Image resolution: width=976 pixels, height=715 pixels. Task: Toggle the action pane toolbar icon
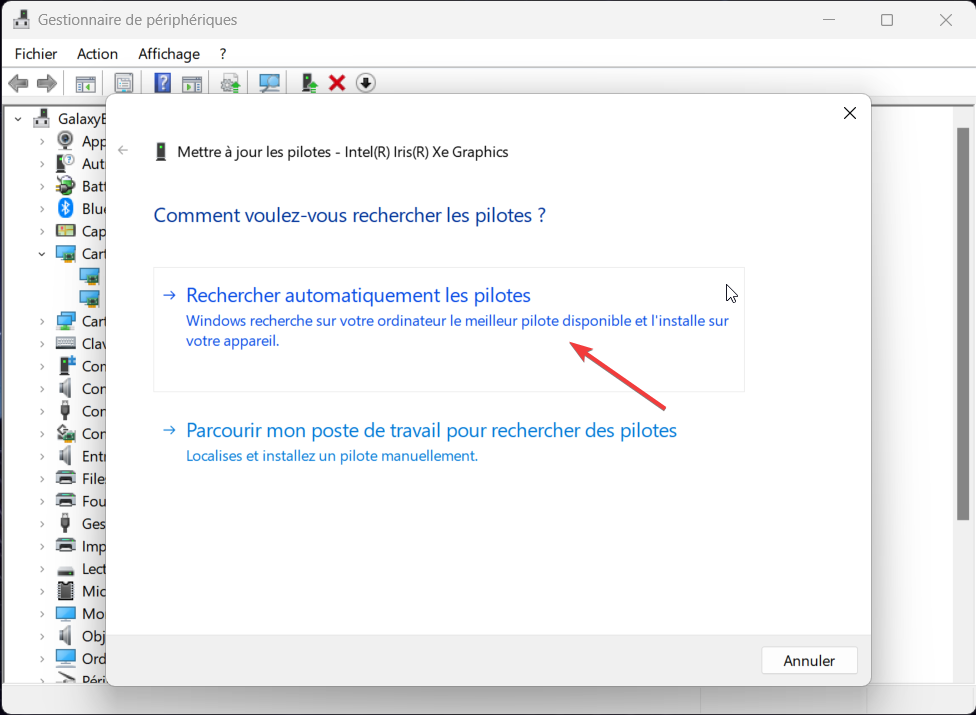point(192,83)
